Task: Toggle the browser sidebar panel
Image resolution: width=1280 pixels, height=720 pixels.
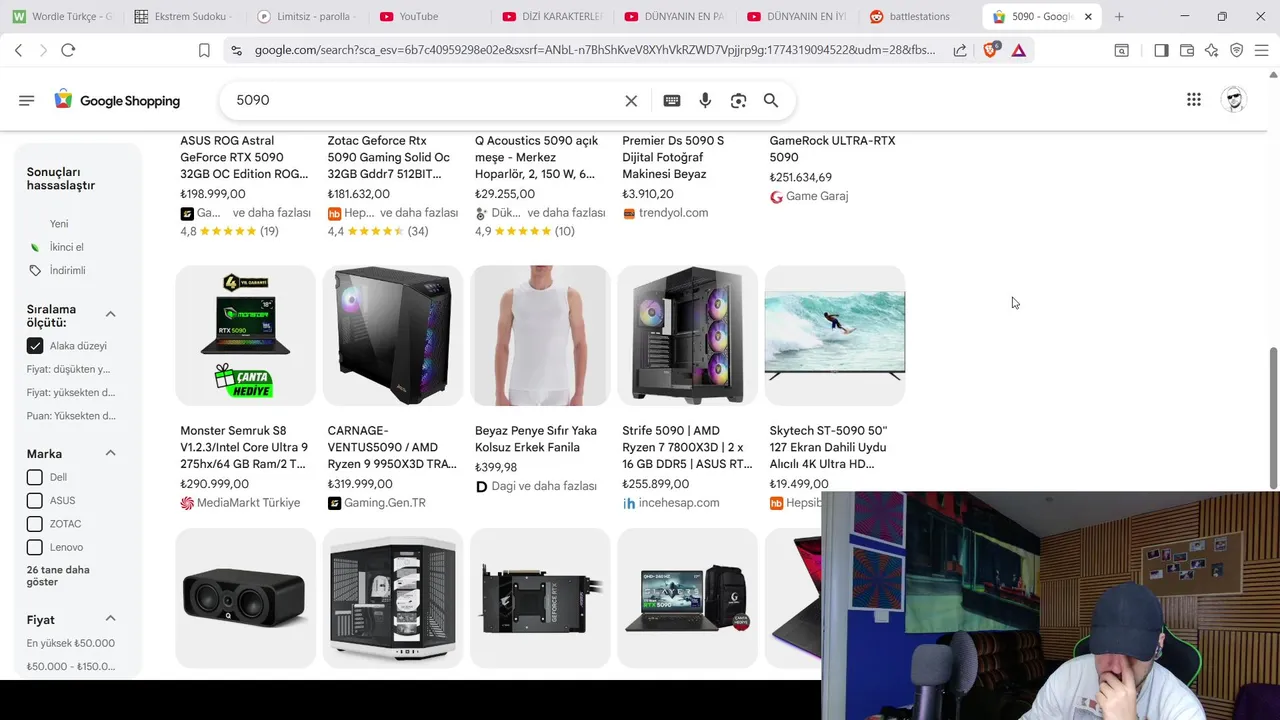Action: pyautogui.click(x=1161, y=50)
